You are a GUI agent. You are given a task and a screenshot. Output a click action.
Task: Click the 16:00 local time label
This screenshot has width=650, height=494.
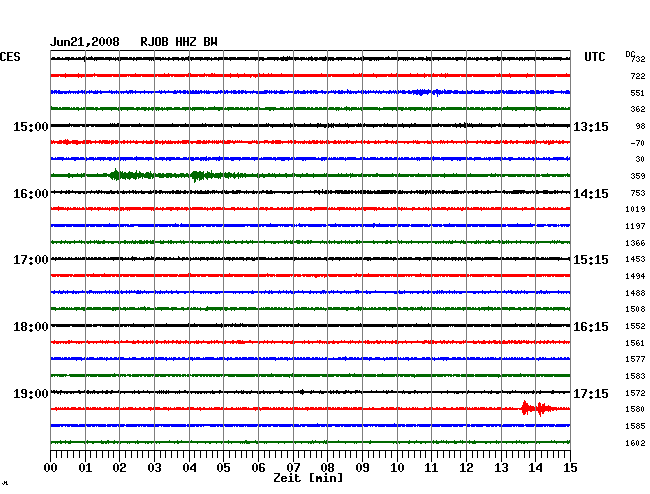(x=31, y=194)
